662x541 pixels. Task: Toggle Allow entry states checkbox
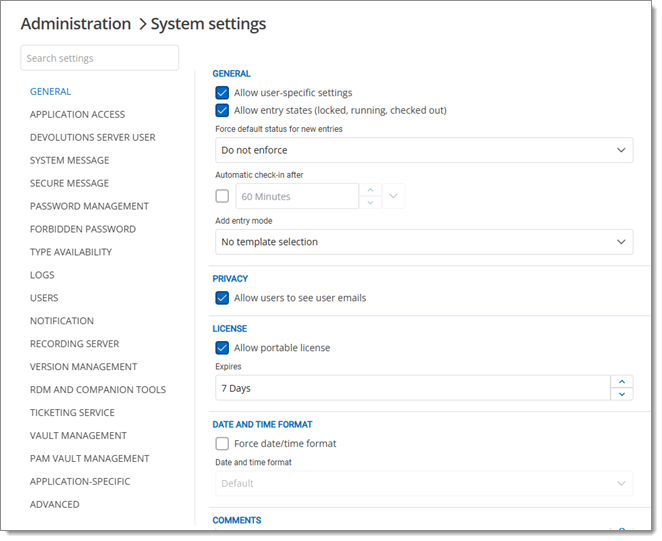[222, 110]
